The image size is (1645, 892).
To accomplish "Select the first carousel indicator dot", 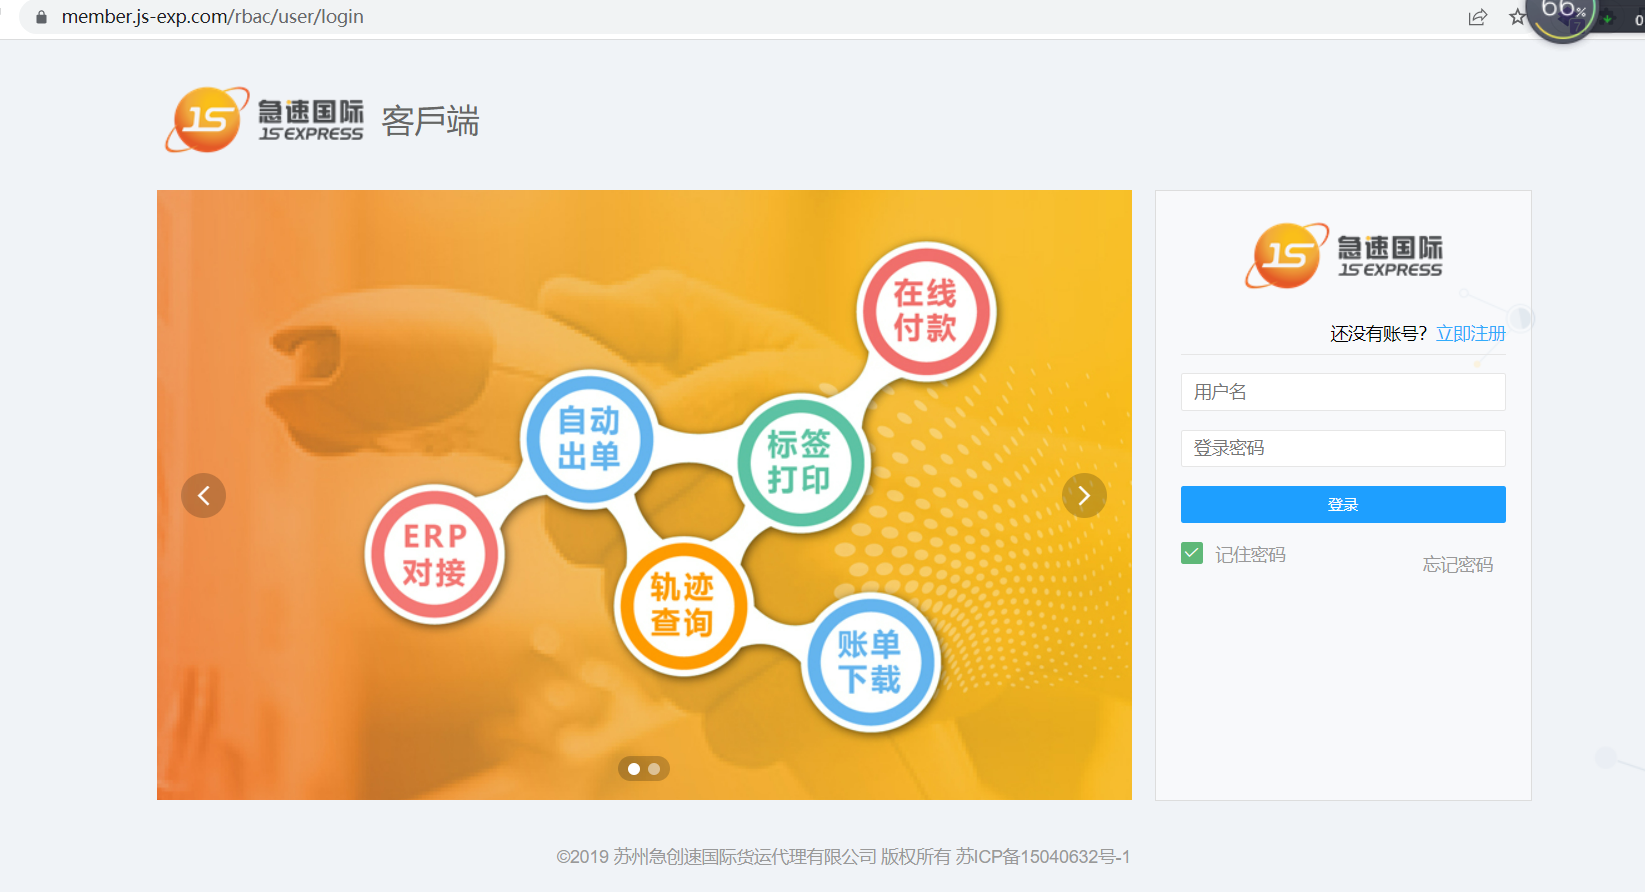I will [x=634, y=769].
